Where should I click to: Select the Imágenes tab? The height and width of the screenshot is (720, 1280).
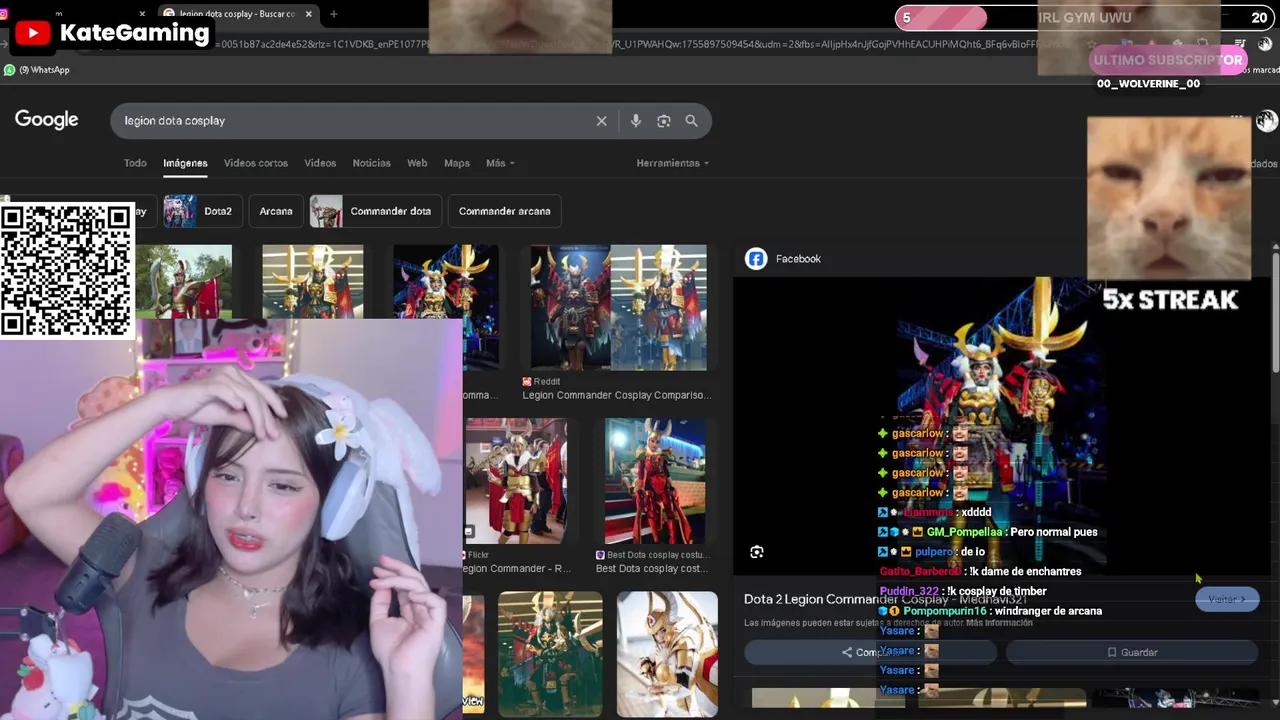coord(185,163)
